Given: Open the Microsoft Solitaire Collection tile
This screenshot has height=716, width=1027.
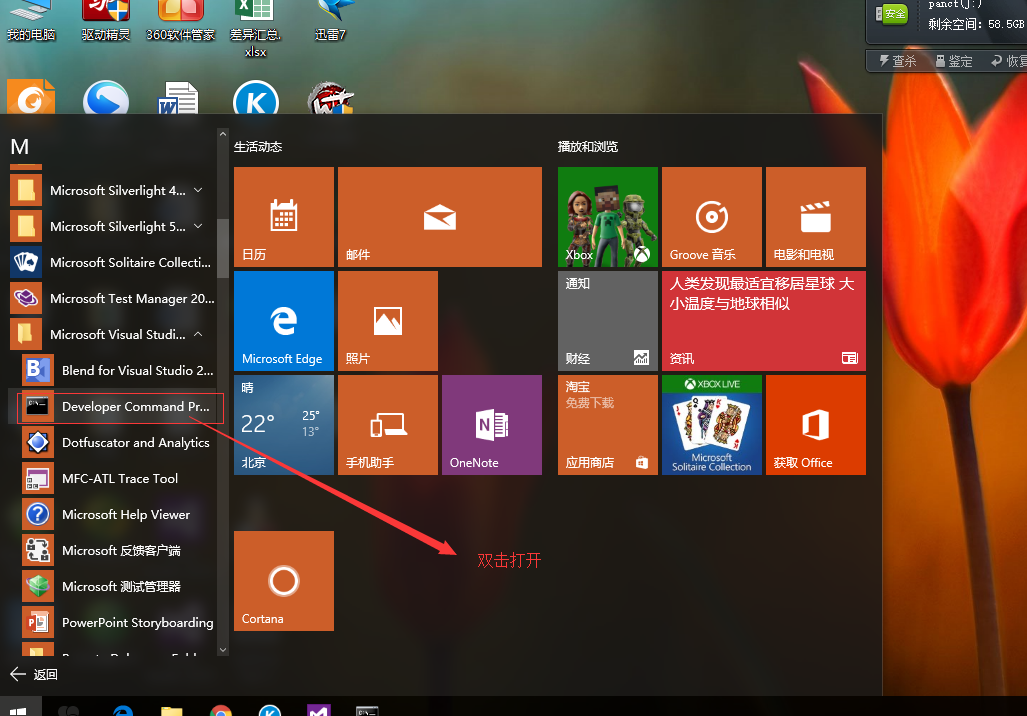Looking at the screenshot, I should 712,425.
